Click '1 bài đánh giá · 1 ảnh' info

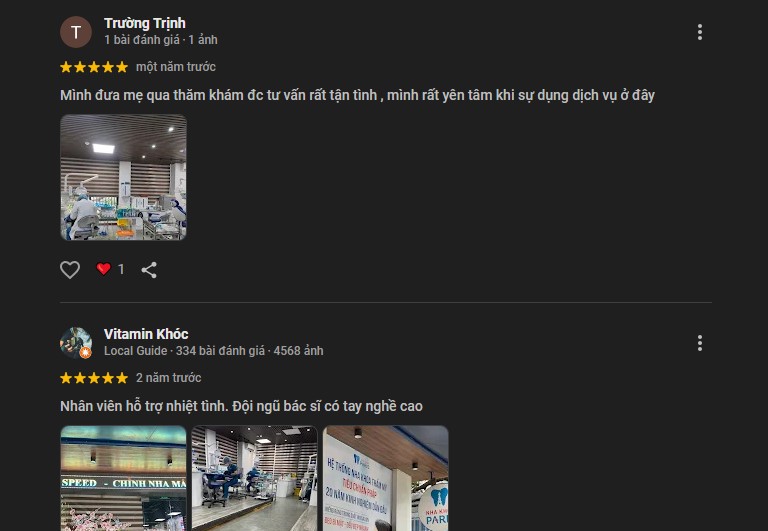point(161,40)
